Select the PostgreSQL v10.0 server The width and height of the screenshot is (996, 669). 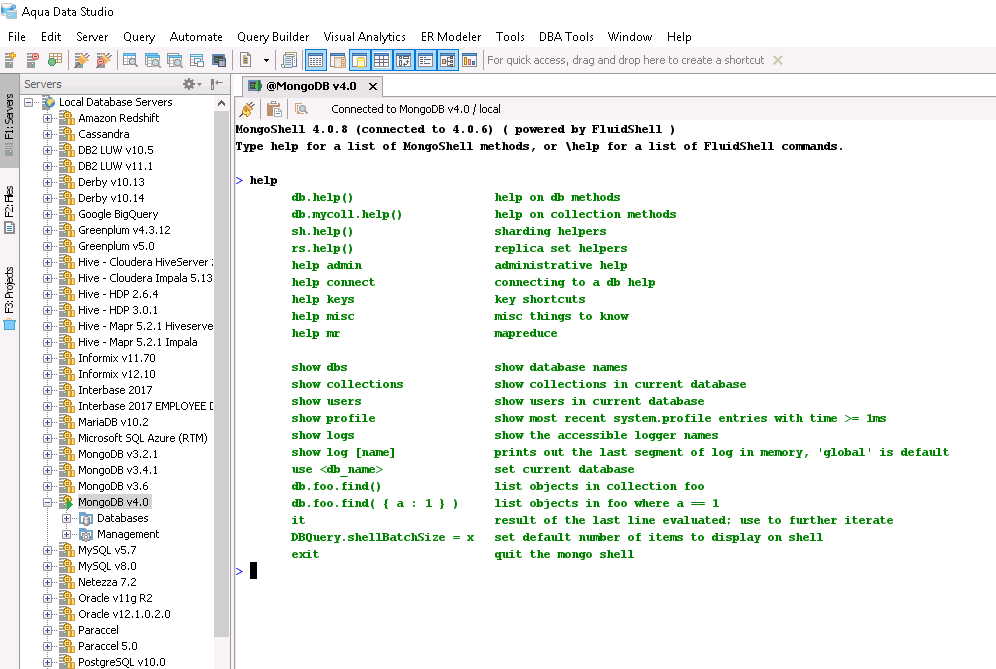pyautogui.click(x=122, y=662)
